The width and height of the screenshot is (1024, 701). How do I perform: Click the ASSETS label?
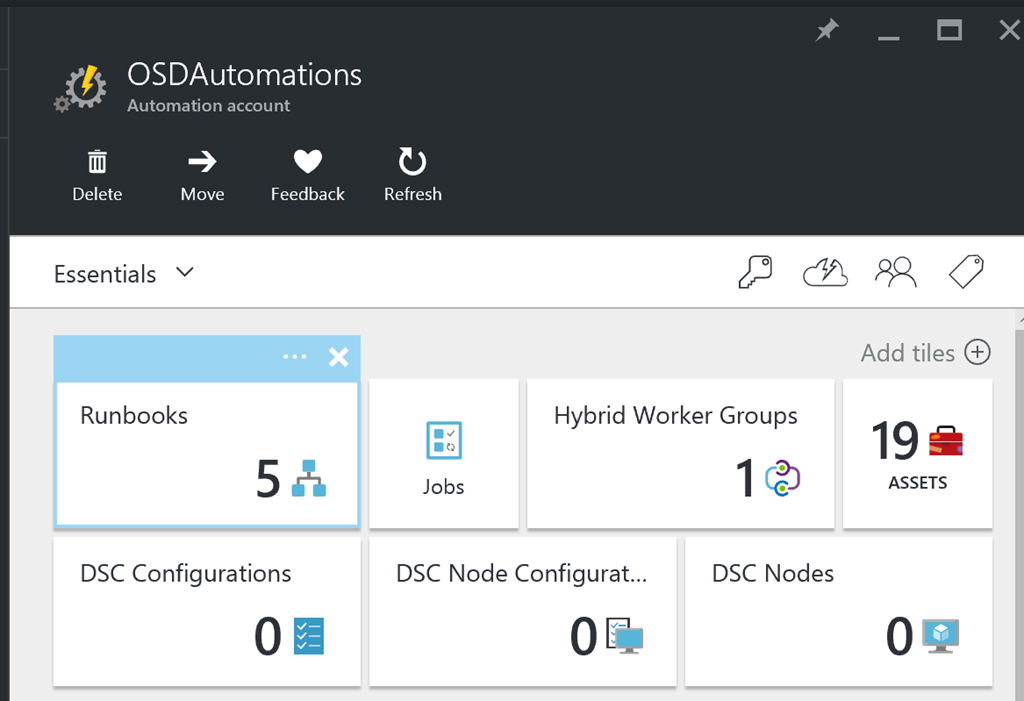point(918,483)
